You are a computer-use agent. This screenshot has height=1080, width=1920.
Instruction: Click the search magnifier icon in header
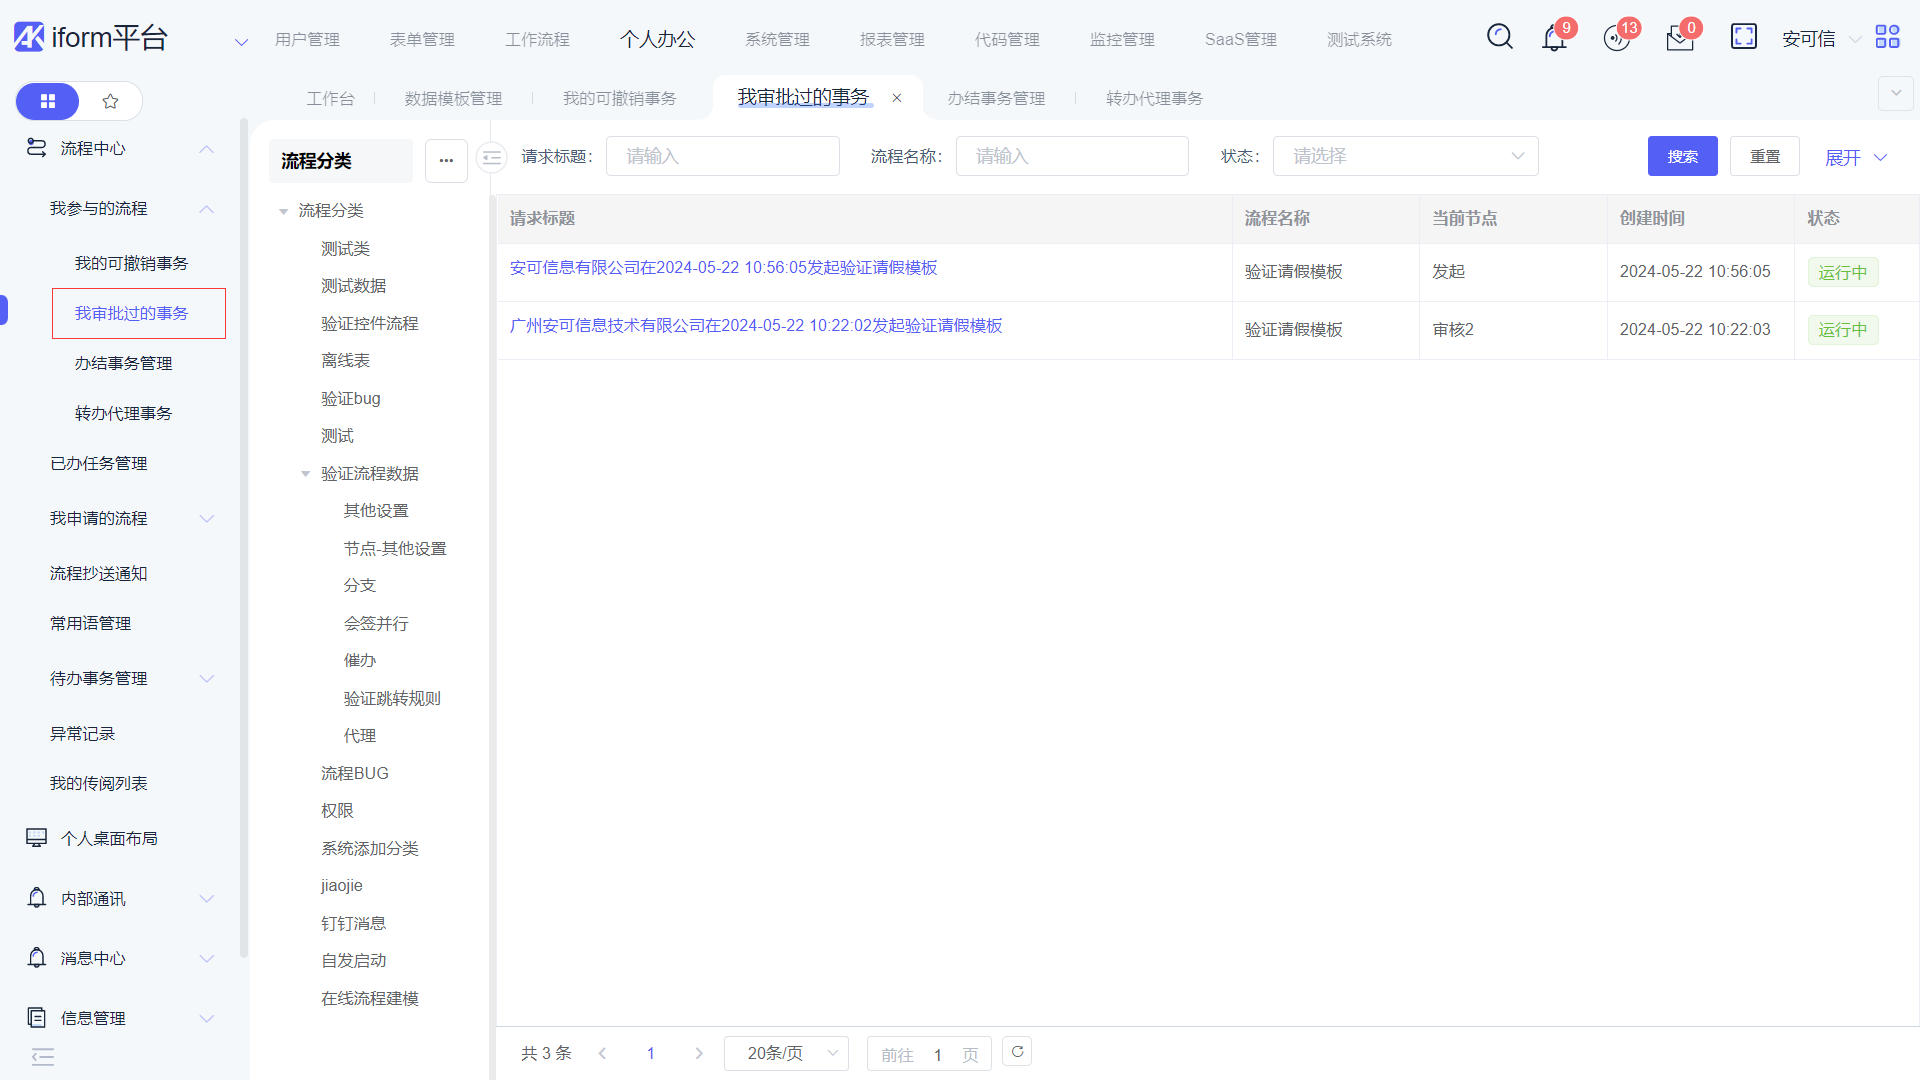[1499, 37]
